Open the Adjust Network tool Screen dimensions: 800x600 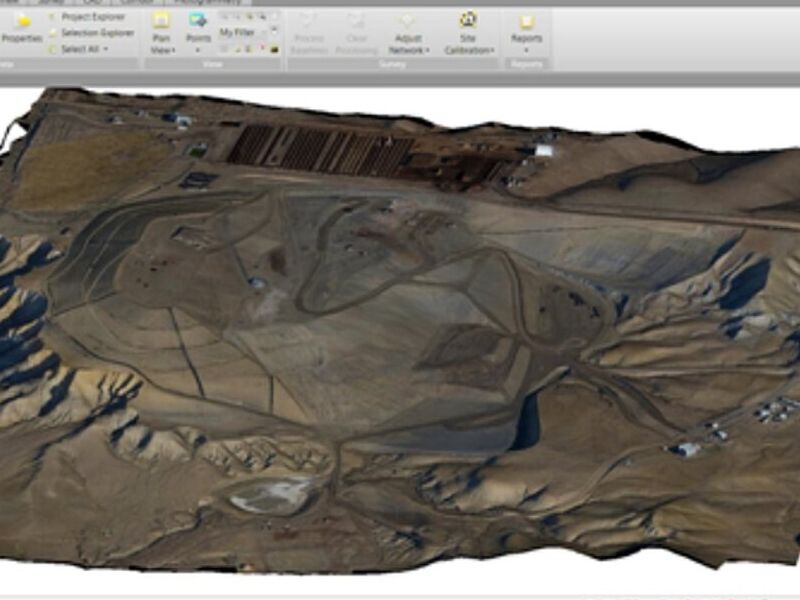coord(408,22)
